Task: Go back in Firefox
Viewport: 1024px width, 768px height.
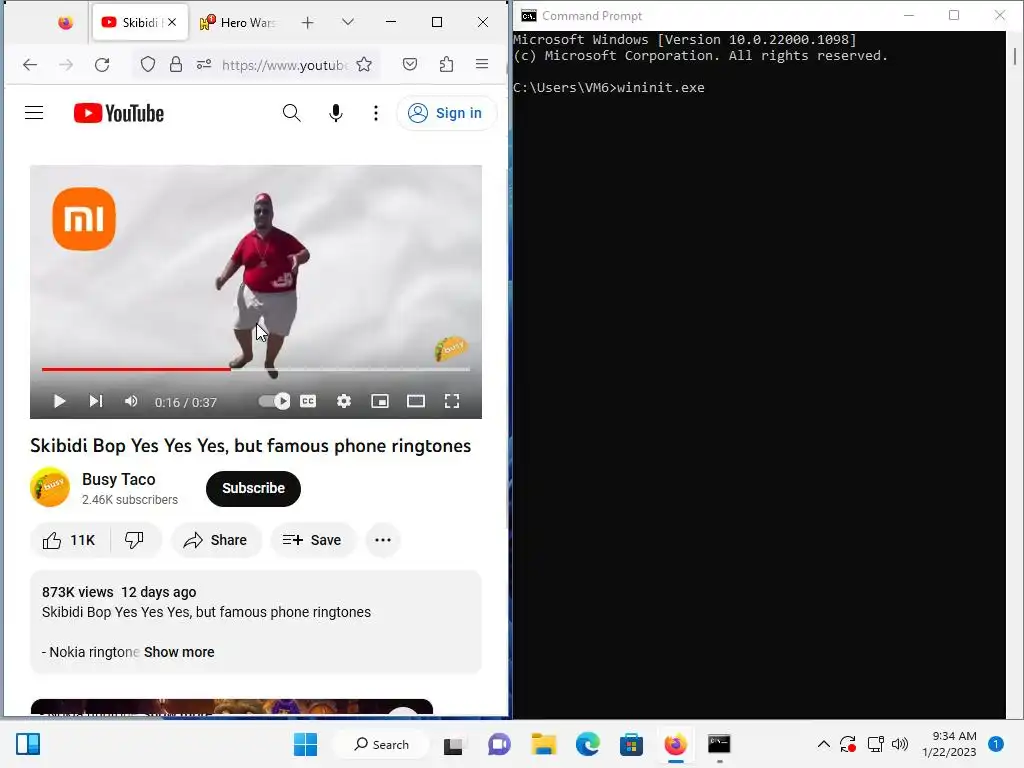Action: click(x=30, y=65)
